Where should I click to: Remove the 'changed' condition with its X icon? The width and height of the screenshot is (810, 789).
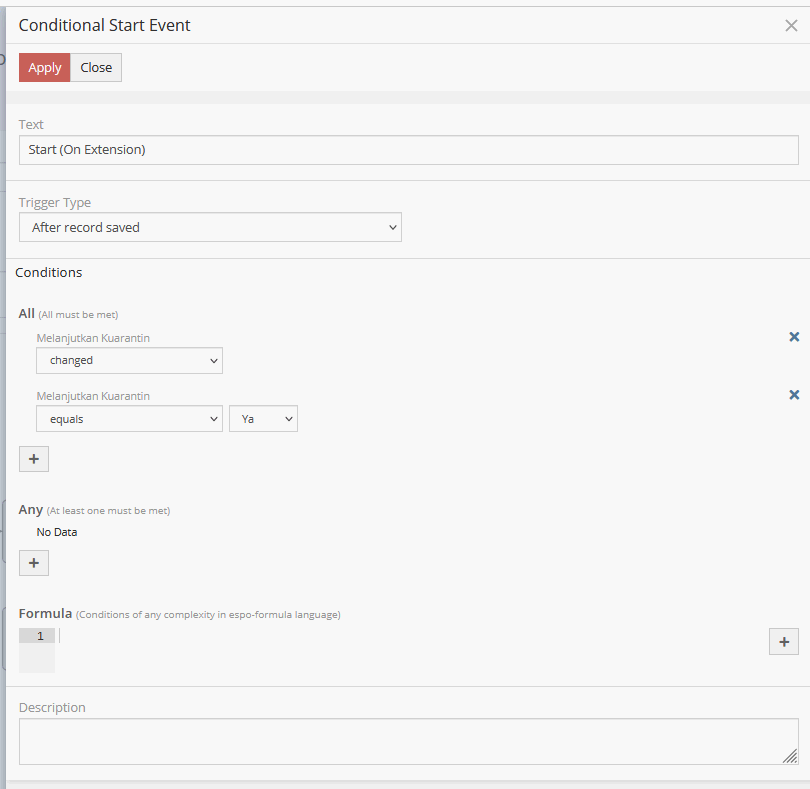pyautogui.click(x=794, y=337)
